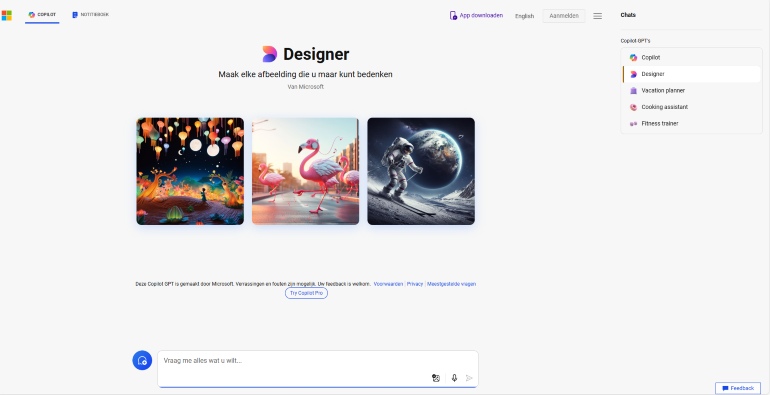Start a new topic with the blue chat icon
Viewport: 770px width, 395px height.
tap(142, 360)
